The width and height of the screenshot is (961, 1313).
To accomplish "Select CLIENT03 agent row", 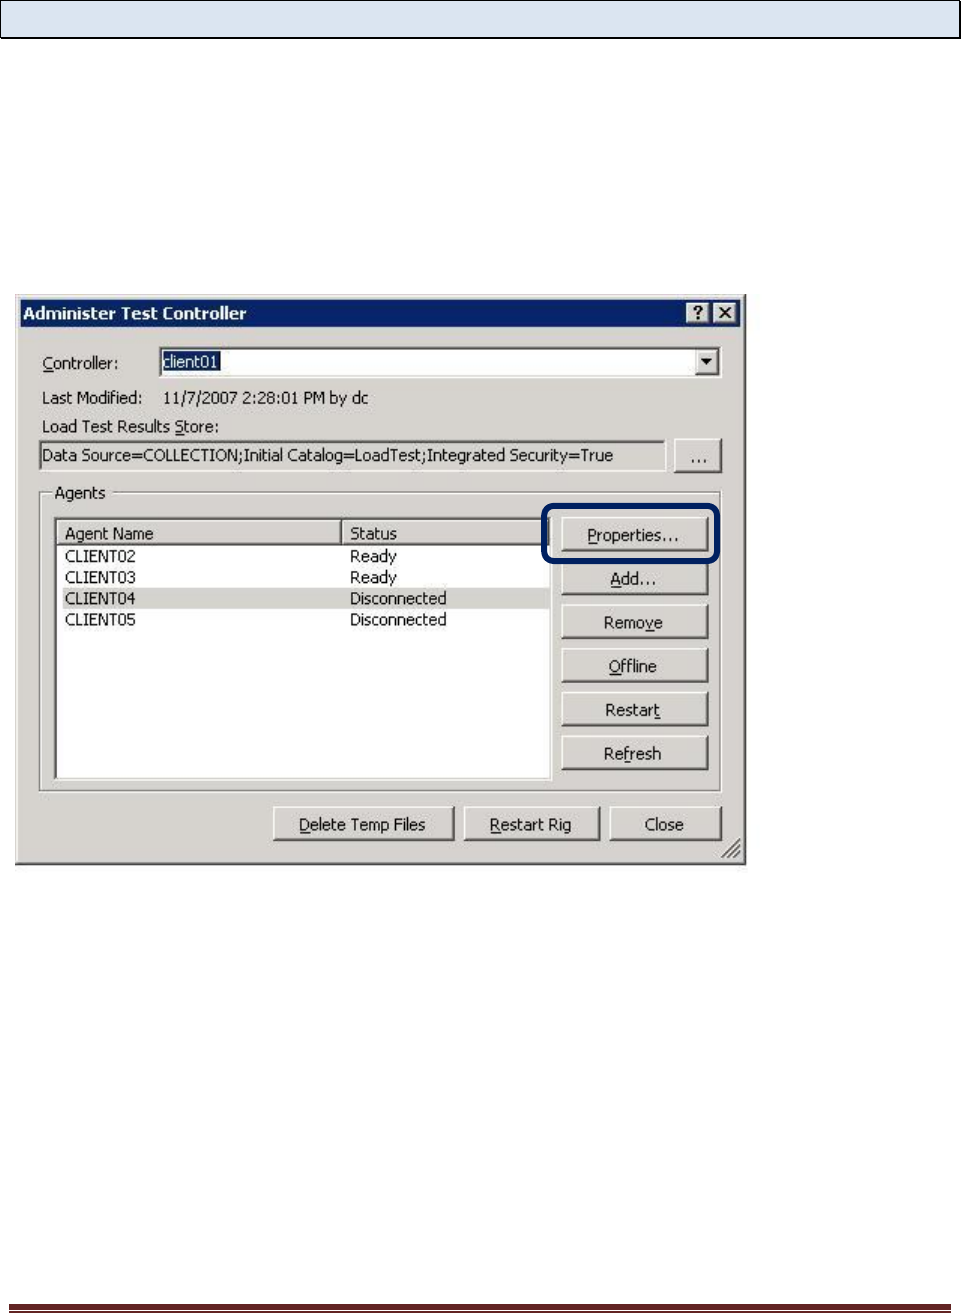I will pos(304,577).
